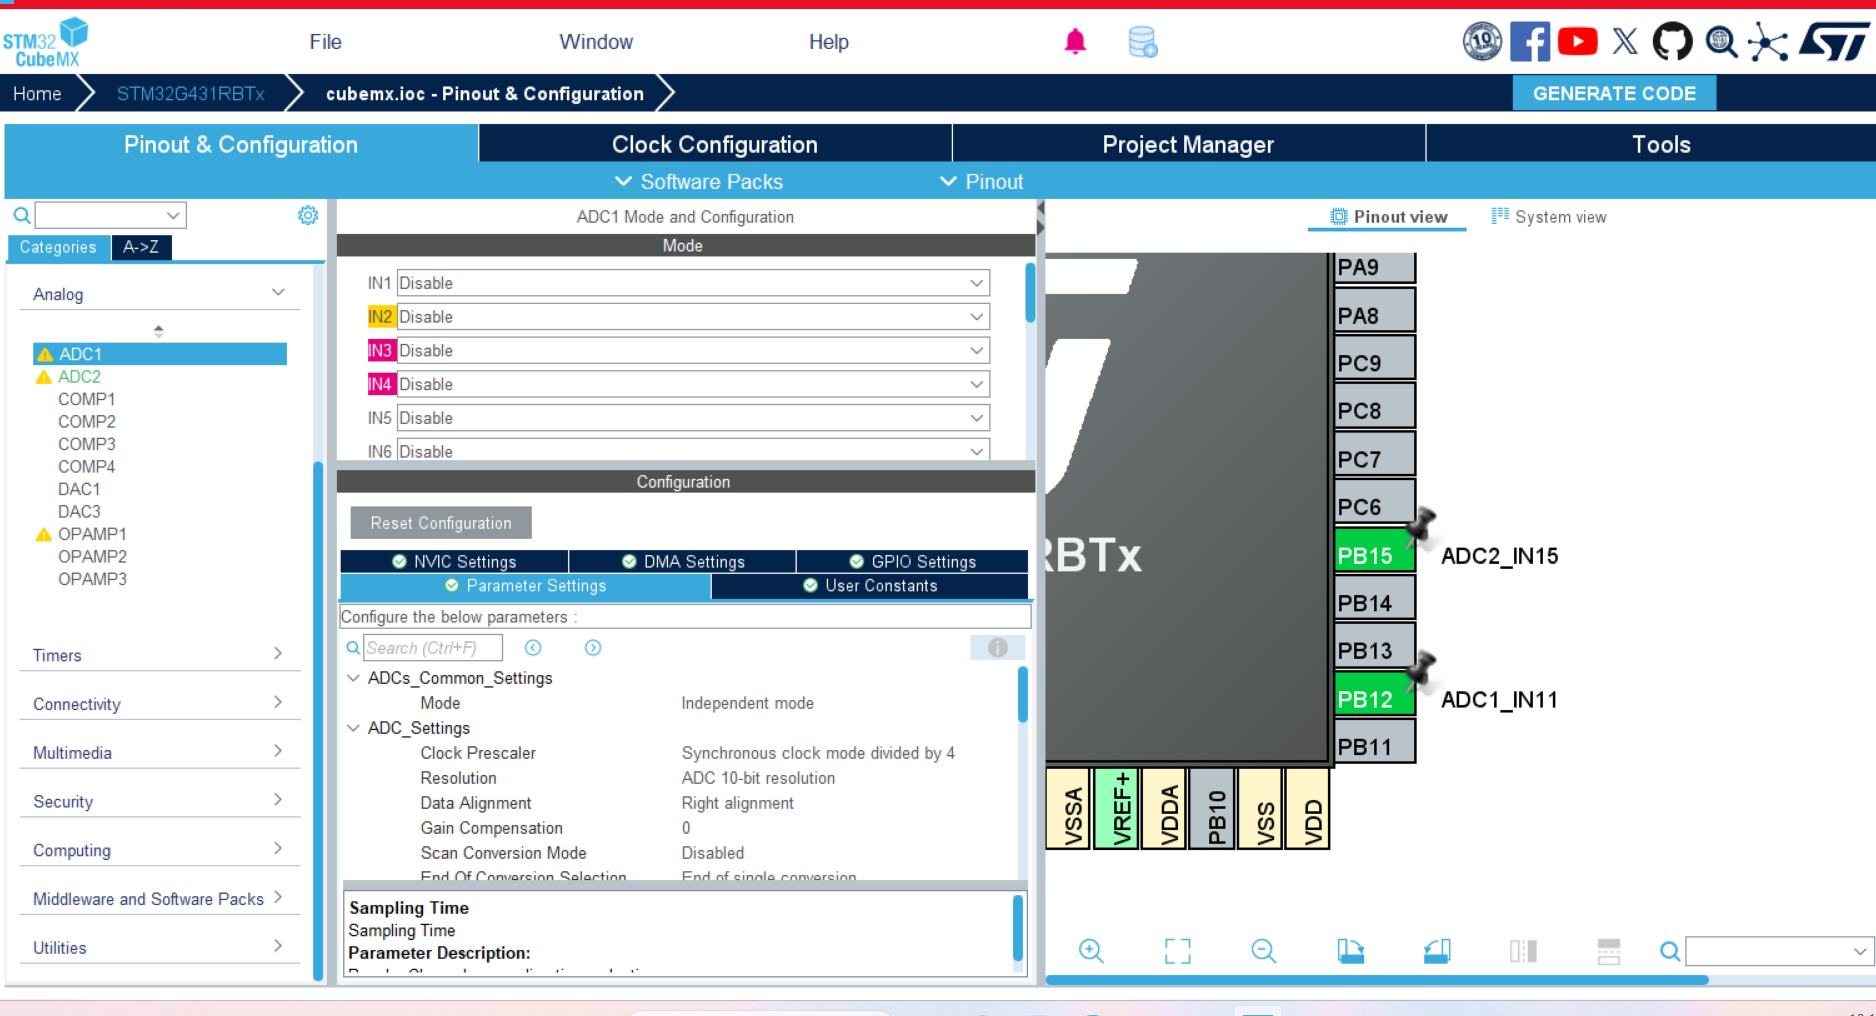Open the Software Packs dropdown menu
This screenshot has width=1876, height=1016.
698,181
